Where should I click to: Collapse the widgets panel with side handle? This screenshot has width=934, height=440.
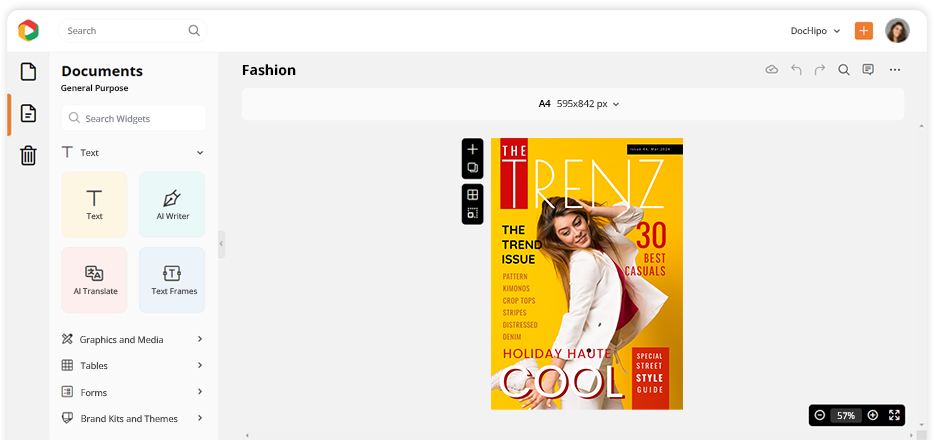(x=221, y=244)
